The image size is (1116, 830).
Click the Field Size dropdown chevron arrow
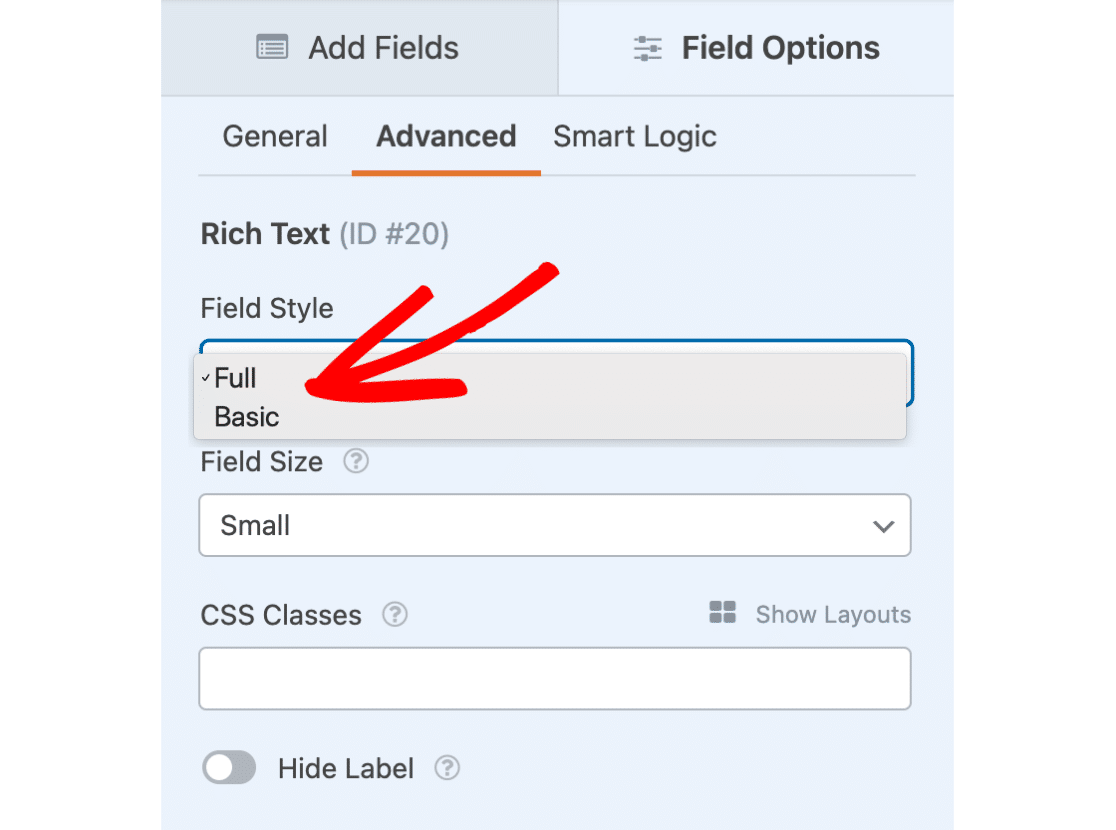pyautogui.click(x=883, y=526)
